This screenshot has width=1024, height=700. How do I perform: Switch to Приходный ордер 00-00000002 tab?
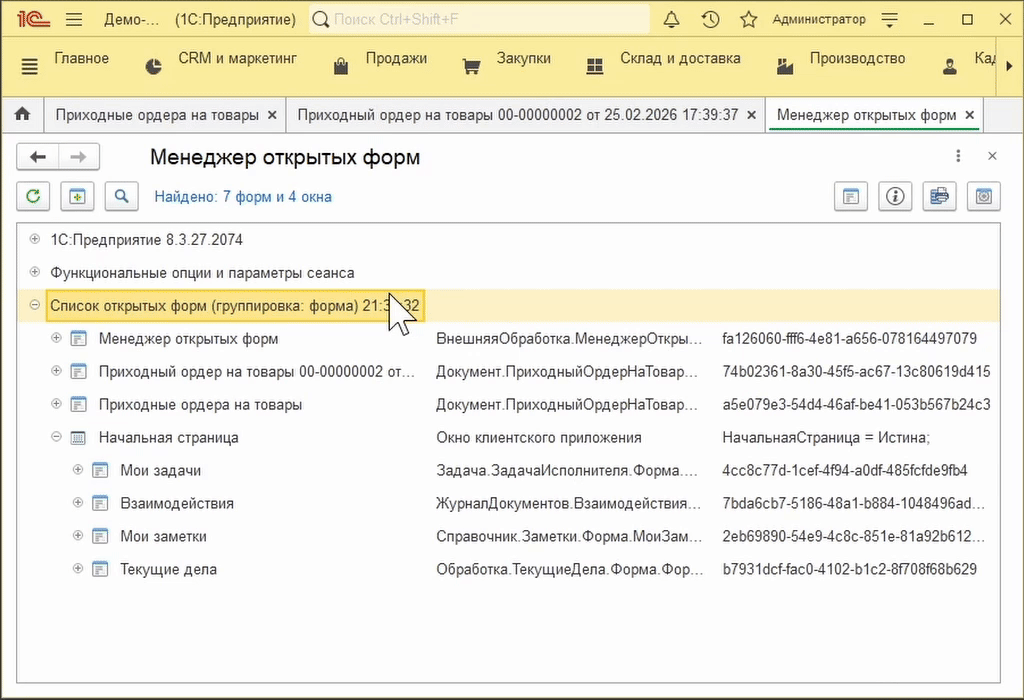pyautogui.click(x=518, y=115)
